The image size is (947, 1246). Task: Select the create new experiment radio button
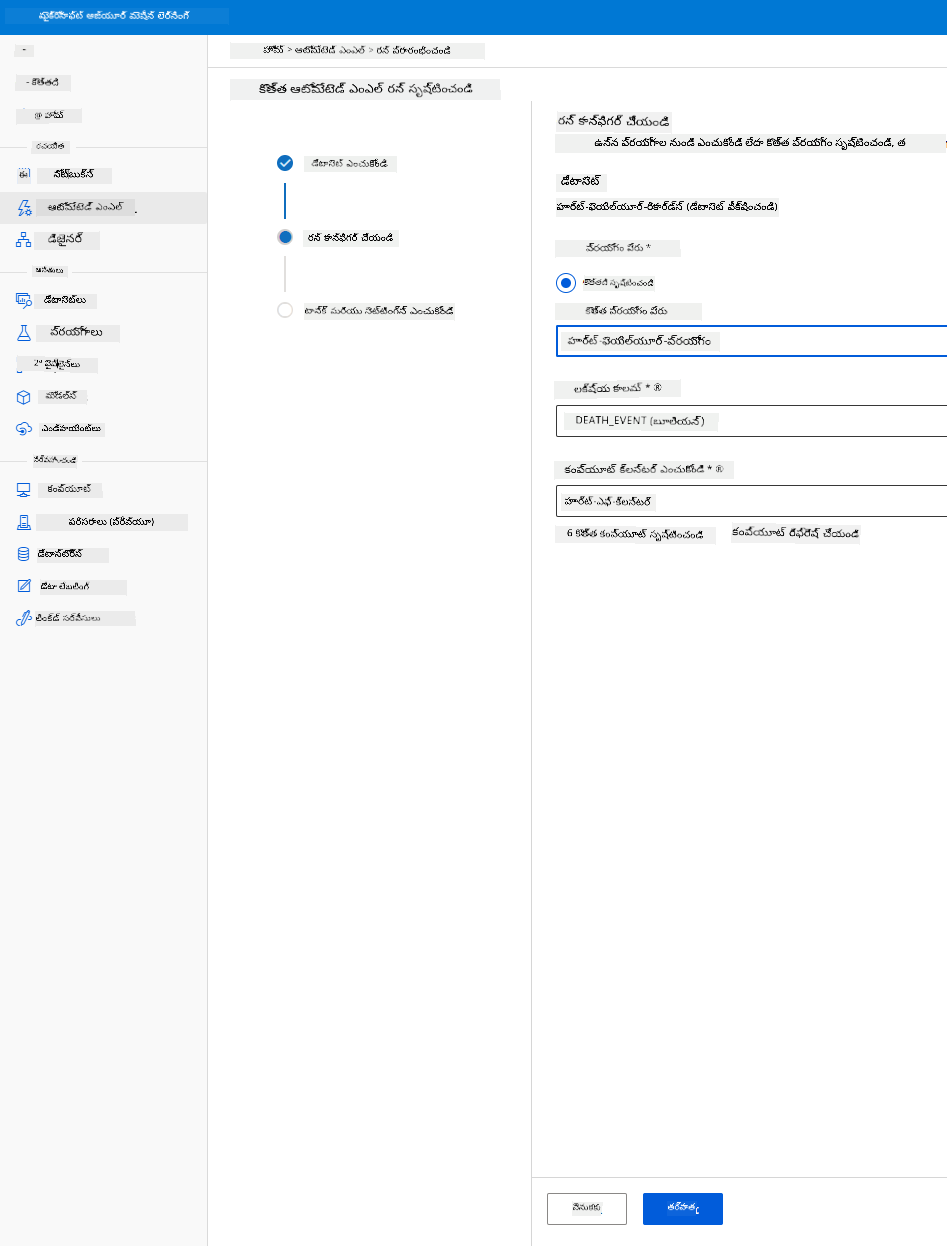point(566,283)
